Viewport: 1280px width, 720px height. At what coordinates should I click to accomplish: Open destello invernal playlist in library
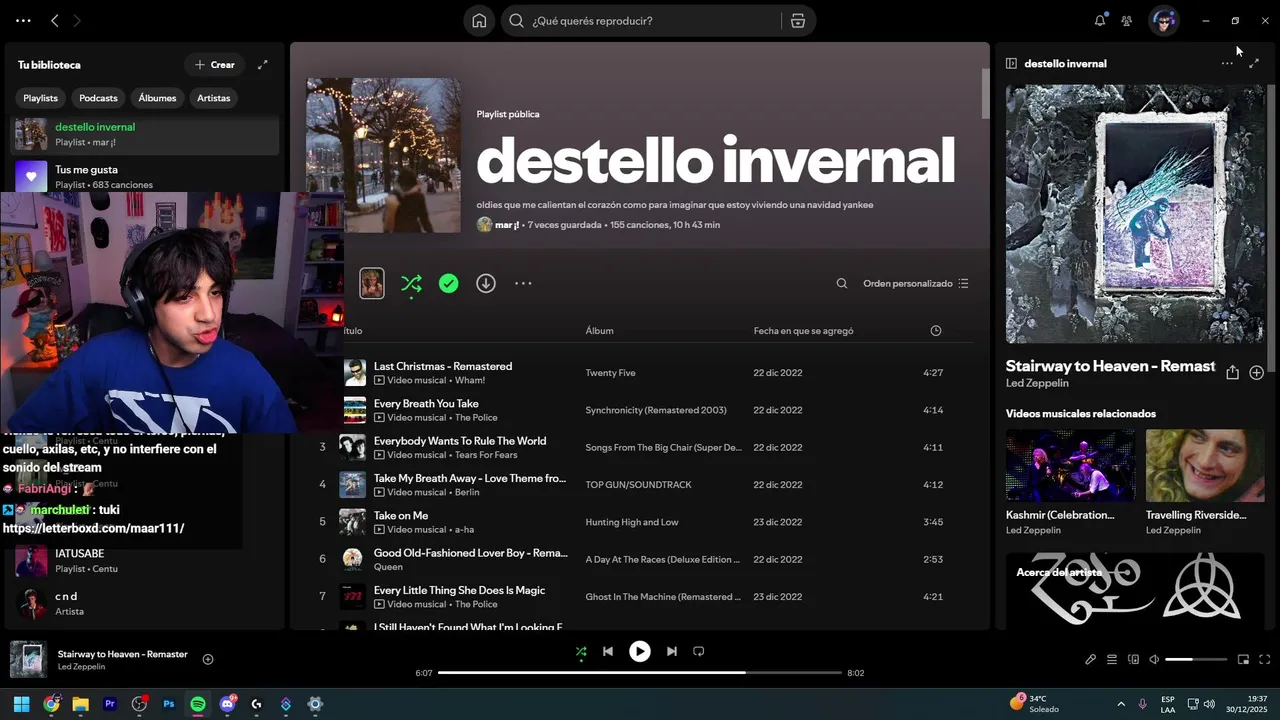click(145, 134)
